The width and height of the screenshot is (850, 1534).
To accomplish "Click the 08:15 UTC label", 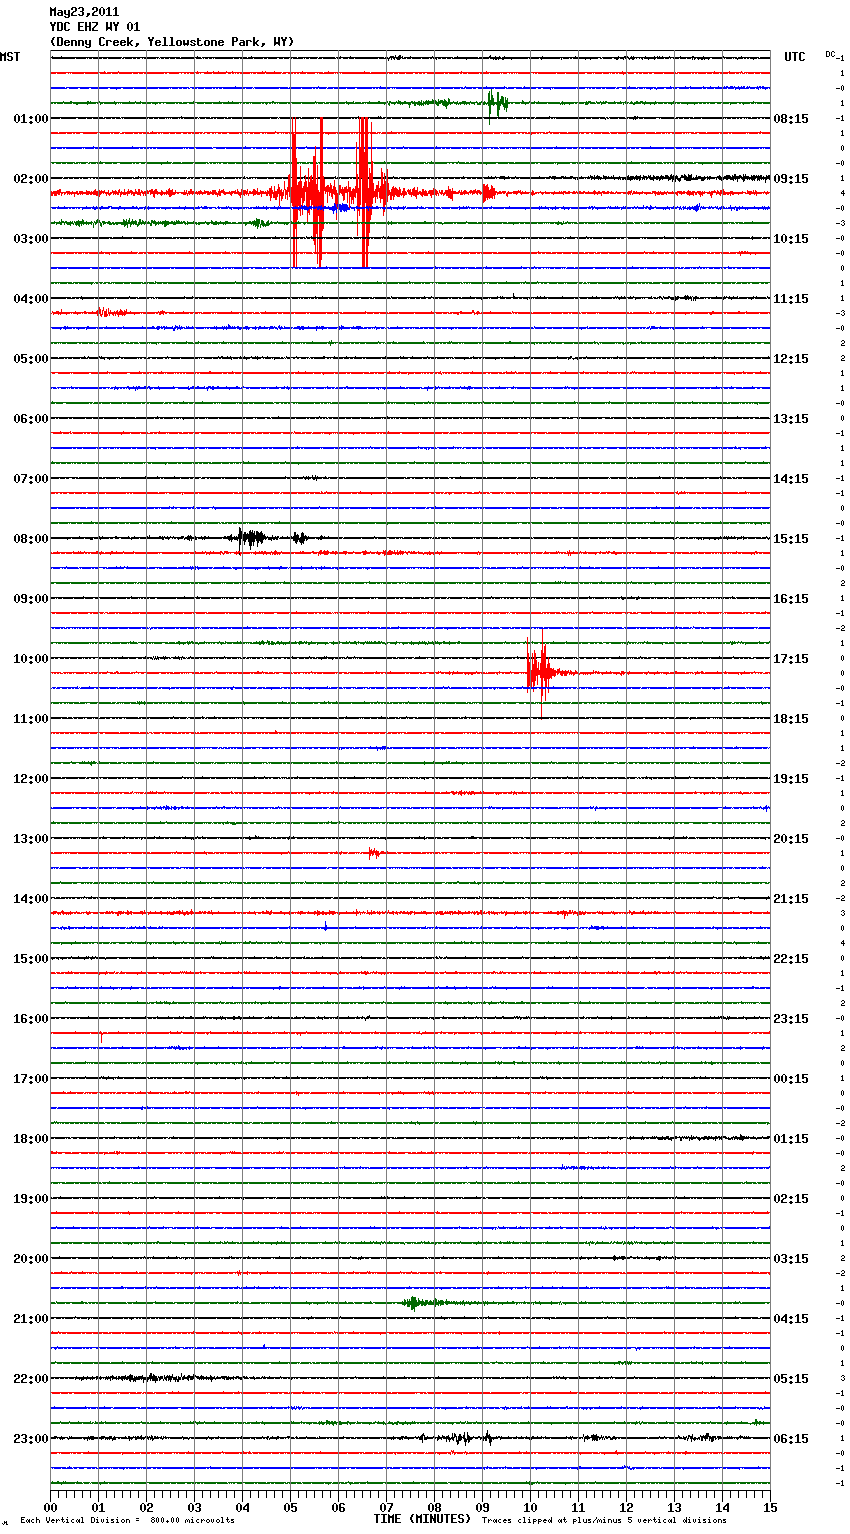I will 791,119.
